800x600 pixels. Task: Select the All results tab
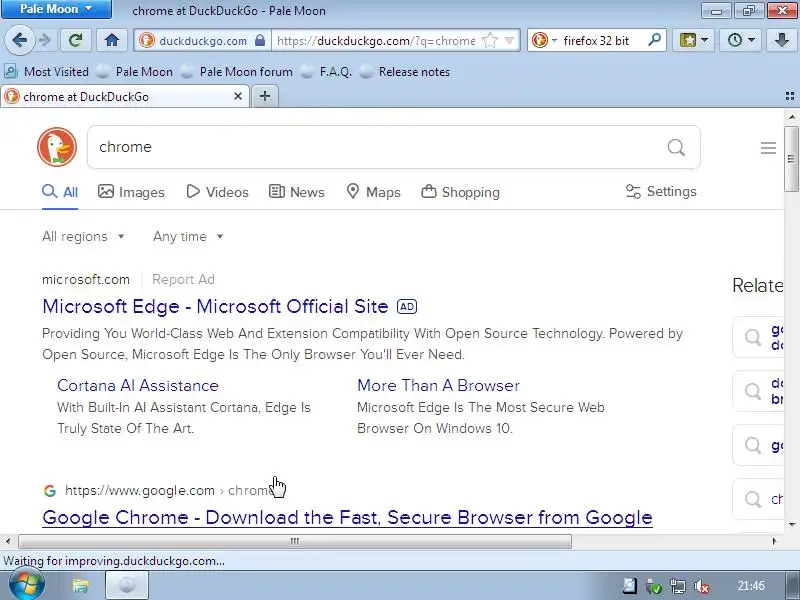(x=60, y=192)
